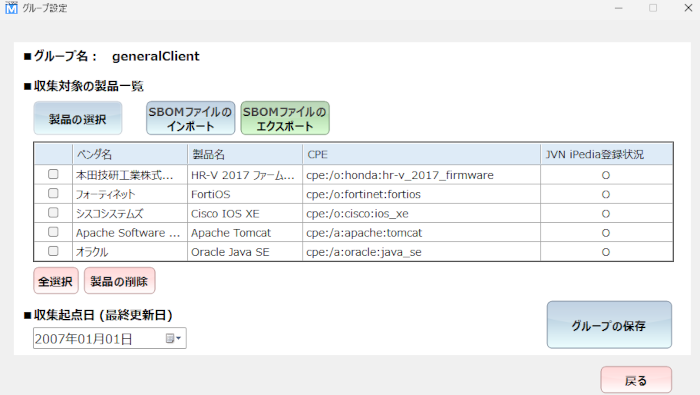Click the 製品の選択 button

click(78, 118)
